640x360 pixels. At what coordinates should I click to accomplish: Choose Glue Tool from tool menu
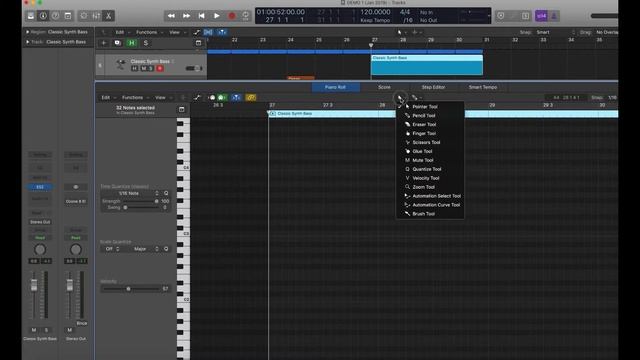[x=430, y=151]
